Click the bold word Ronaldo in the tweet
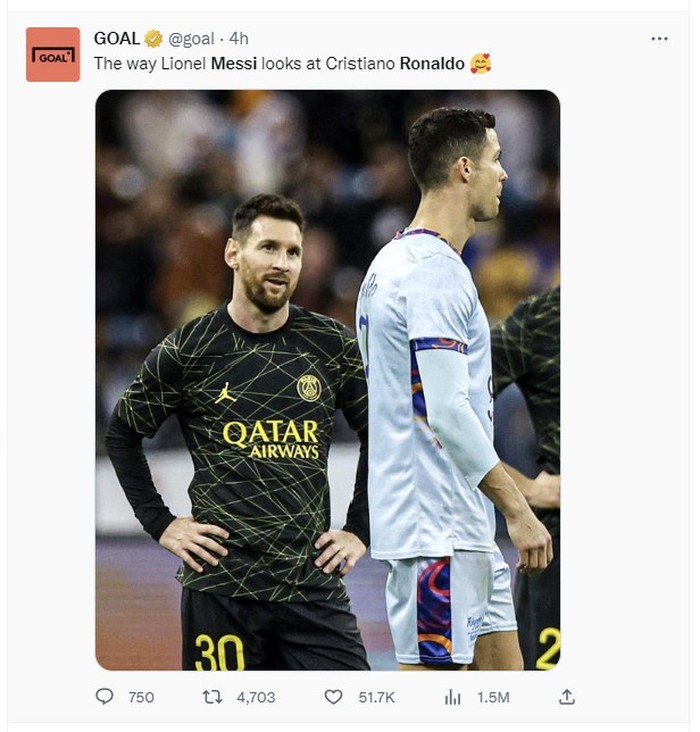Image resolution: width=700 pixels, height=732 pixels. 432,64
